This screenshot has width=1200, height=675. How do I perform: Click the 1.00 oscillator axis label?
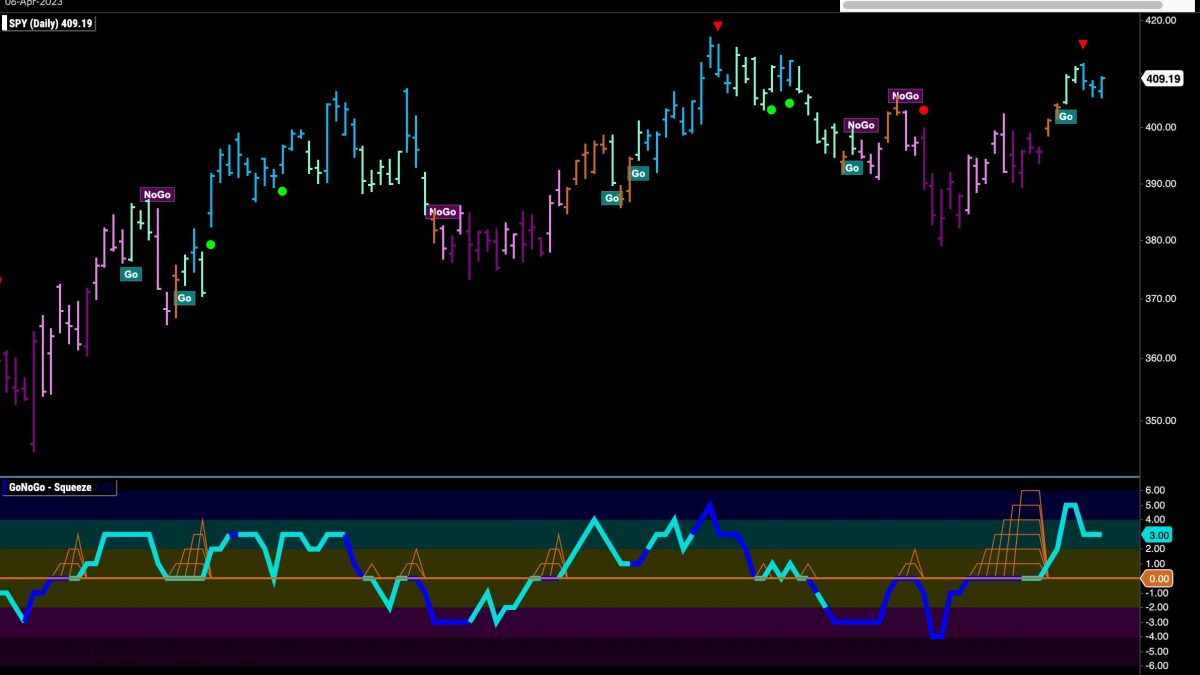pyautogui.click(x=1155, y=564)
